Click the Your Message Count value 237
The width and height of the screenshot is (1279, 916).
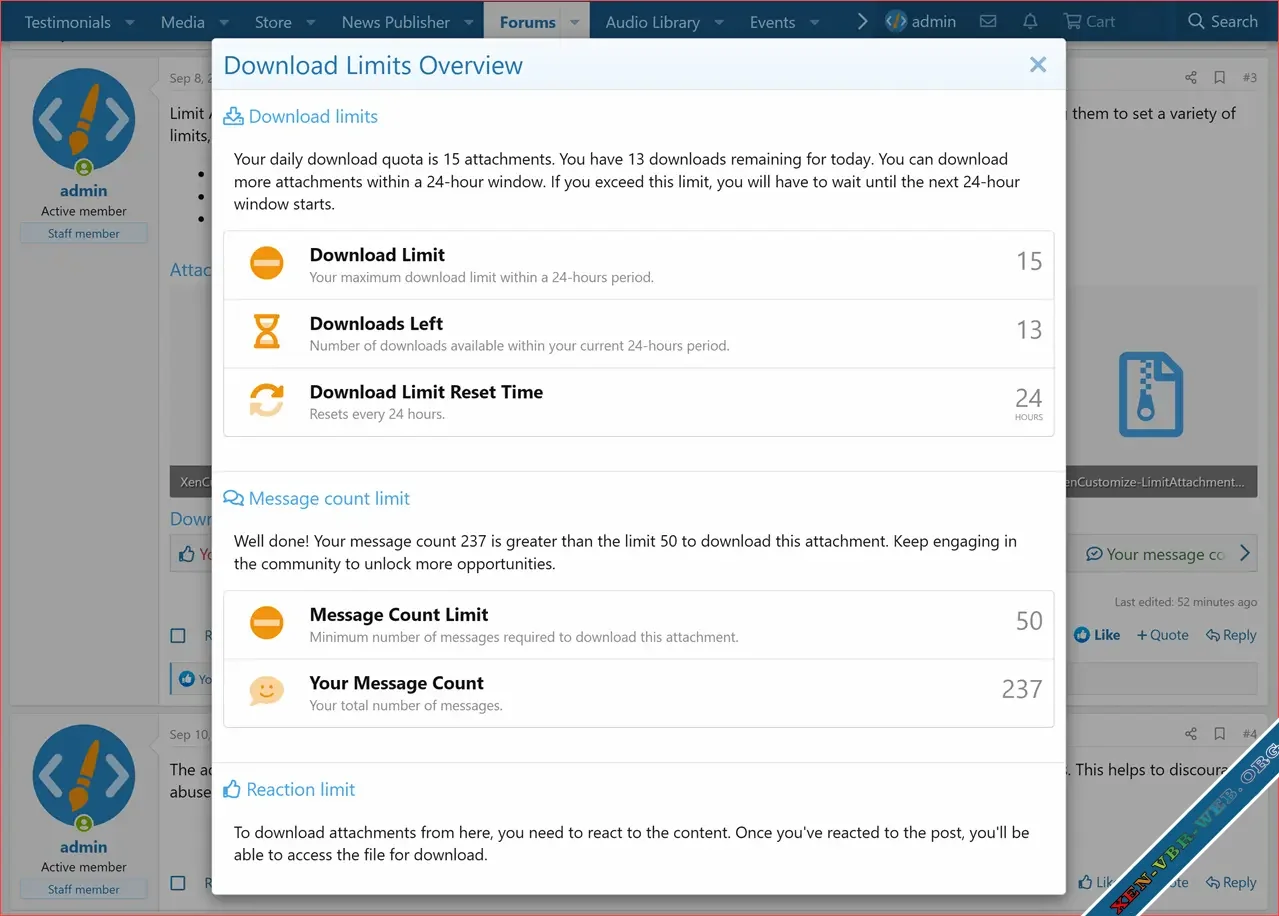coord(1022,689)
